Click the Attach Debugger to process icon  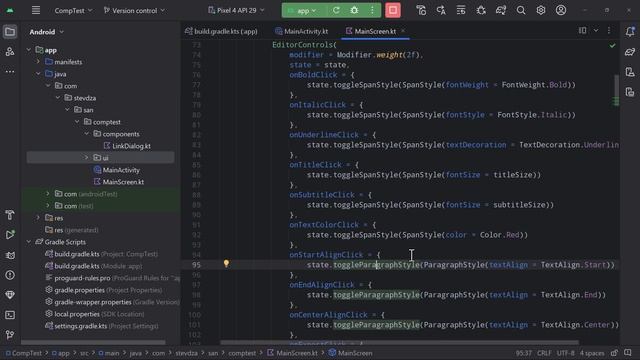481,10
